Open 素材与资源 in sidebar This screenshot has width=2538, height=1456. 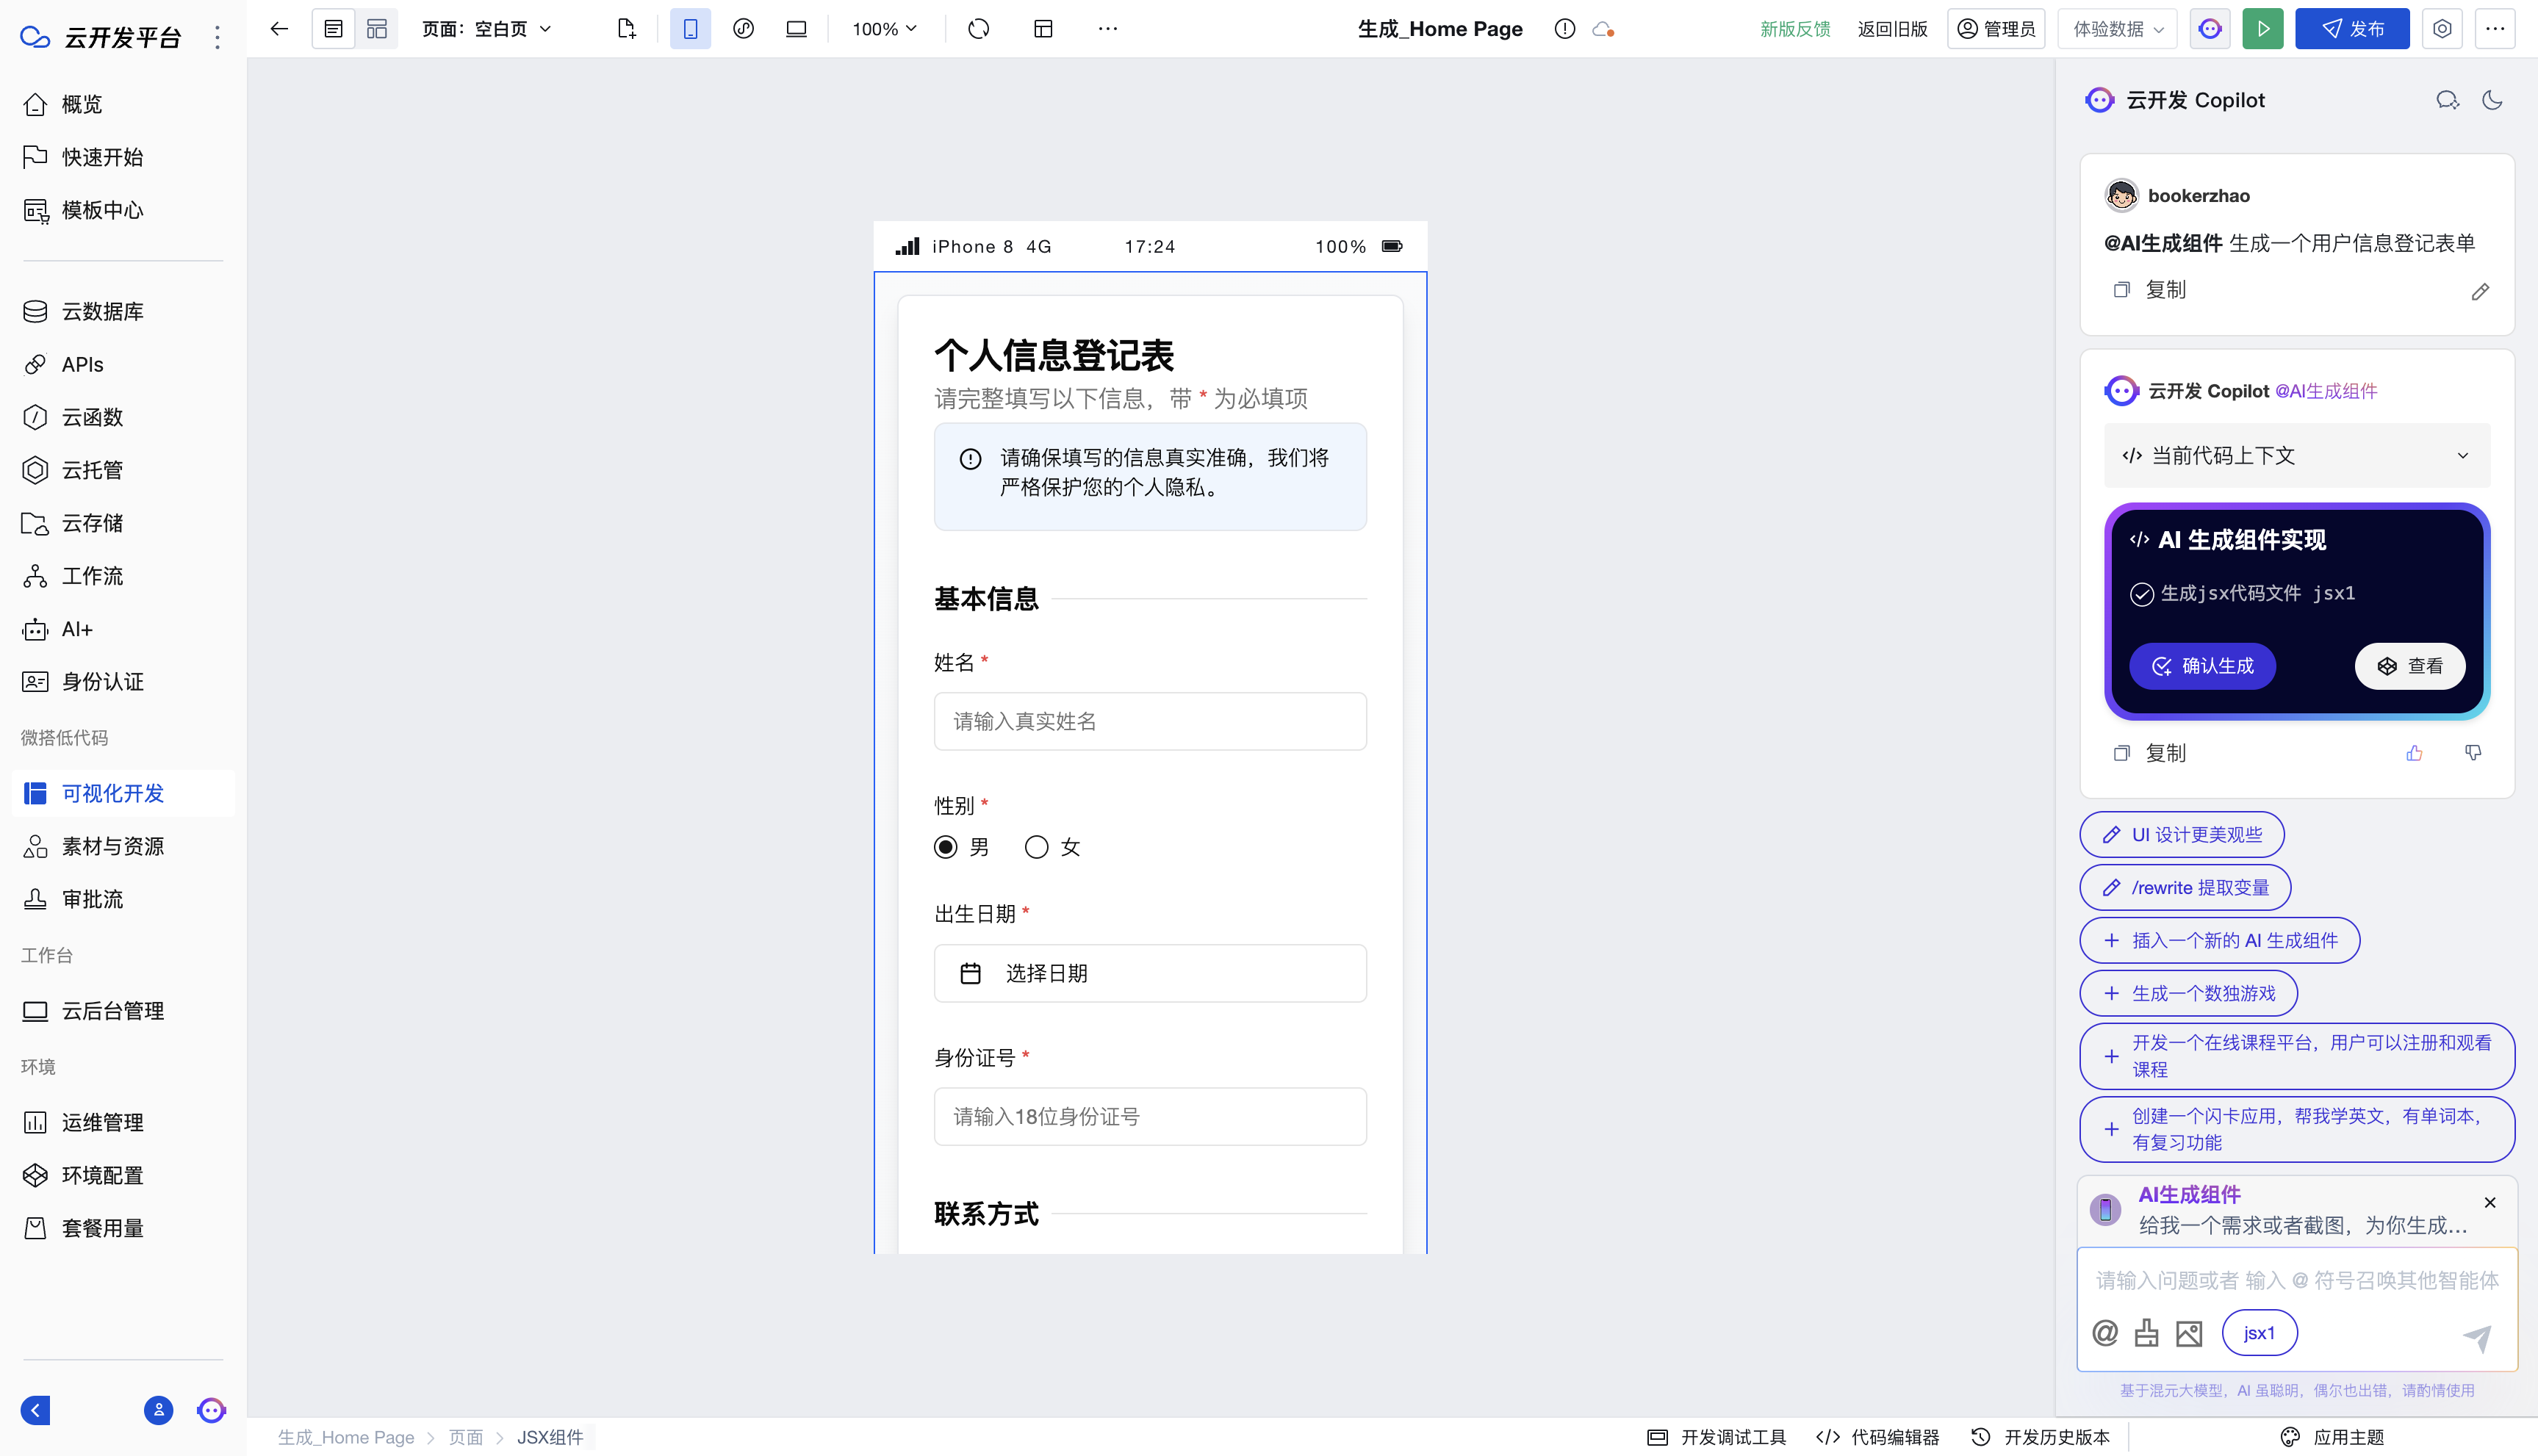(x=123, y=846)
